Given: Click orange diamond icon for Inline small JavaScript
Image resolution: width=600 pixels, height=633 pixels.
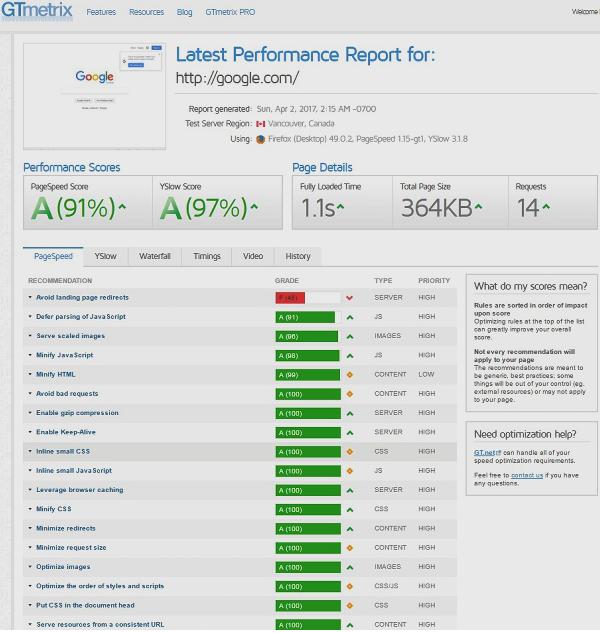Looking at the screenshot, I should coord(350,471).
